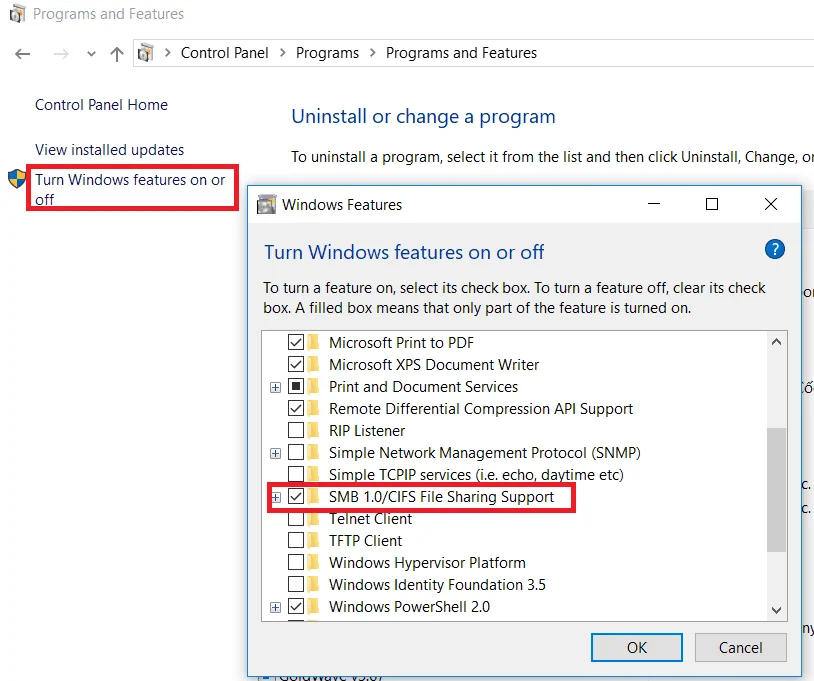
Task: Click the Windows Features help icon
Action: [x=775, y=249]
